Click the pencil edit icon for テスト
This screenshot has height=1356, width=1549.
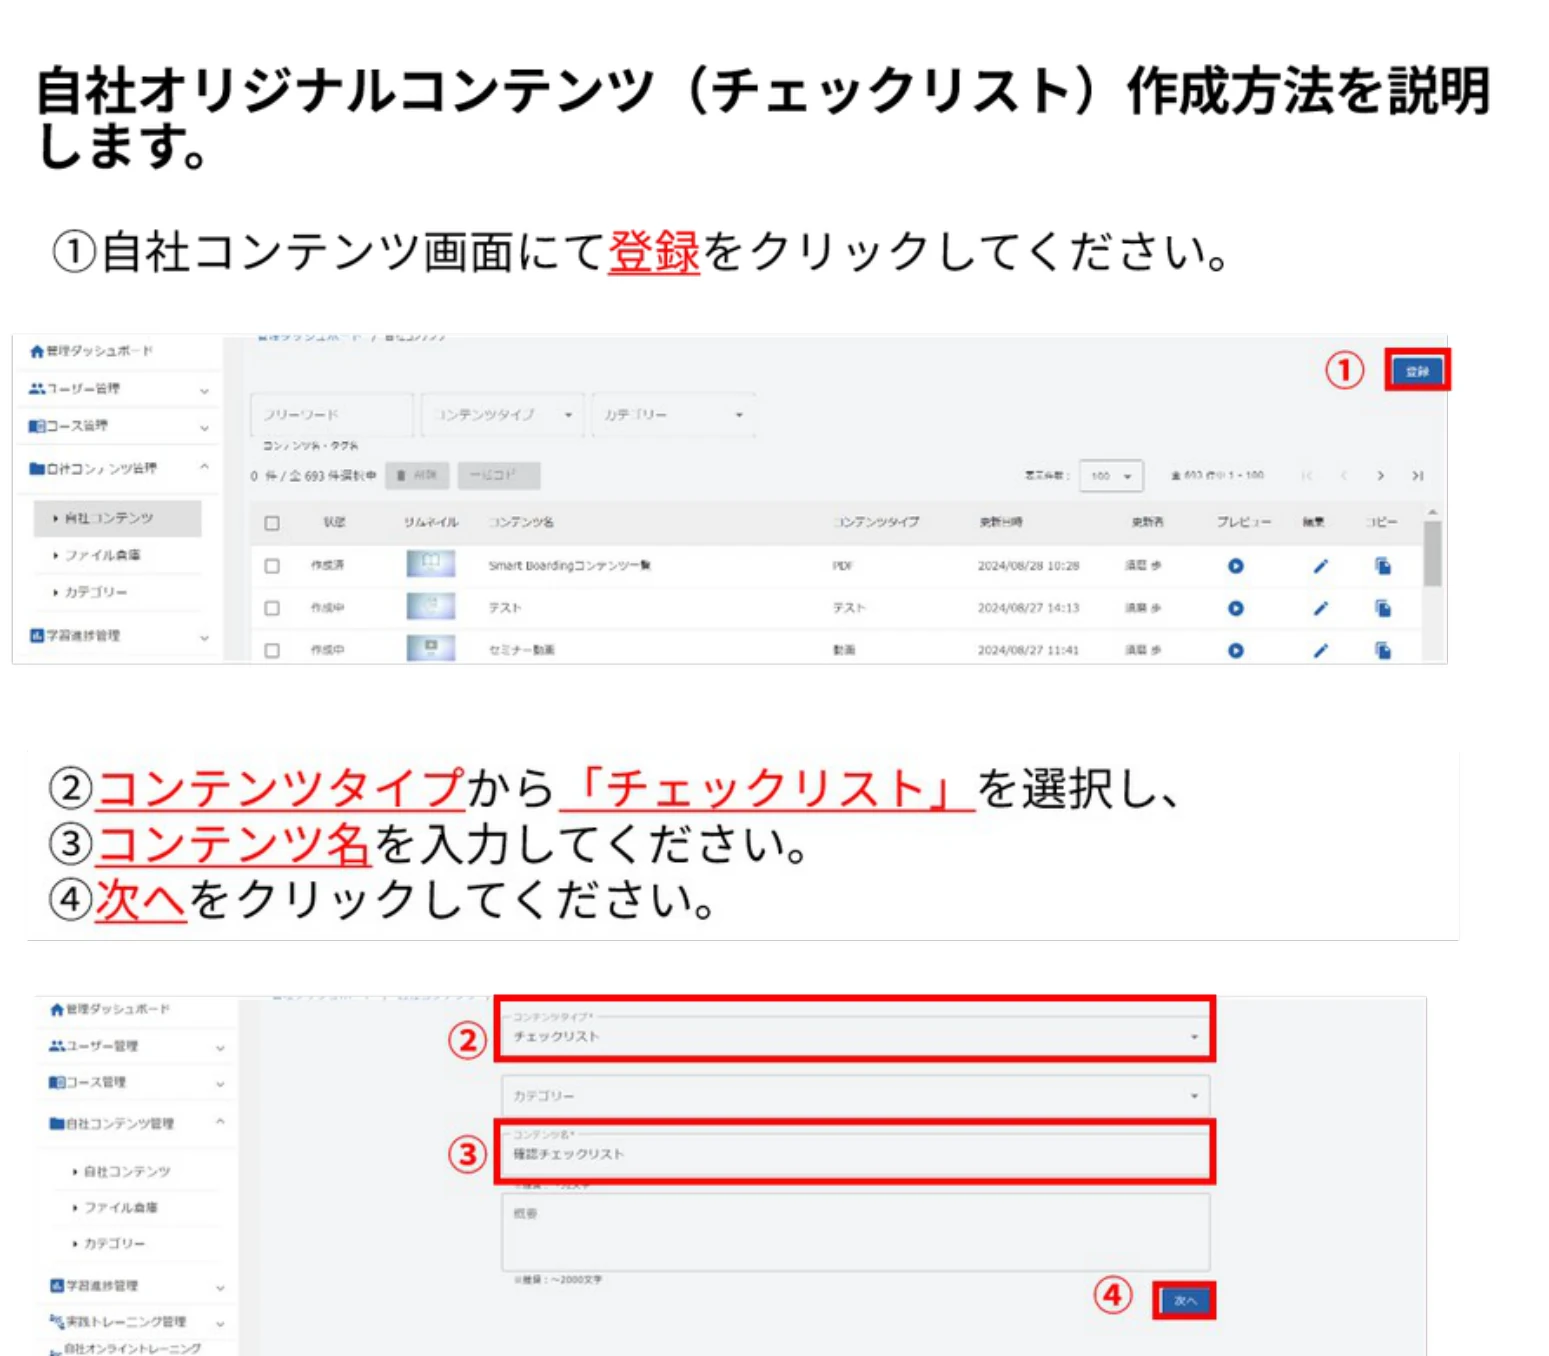pyautogui.click(x=1320, y=608)
